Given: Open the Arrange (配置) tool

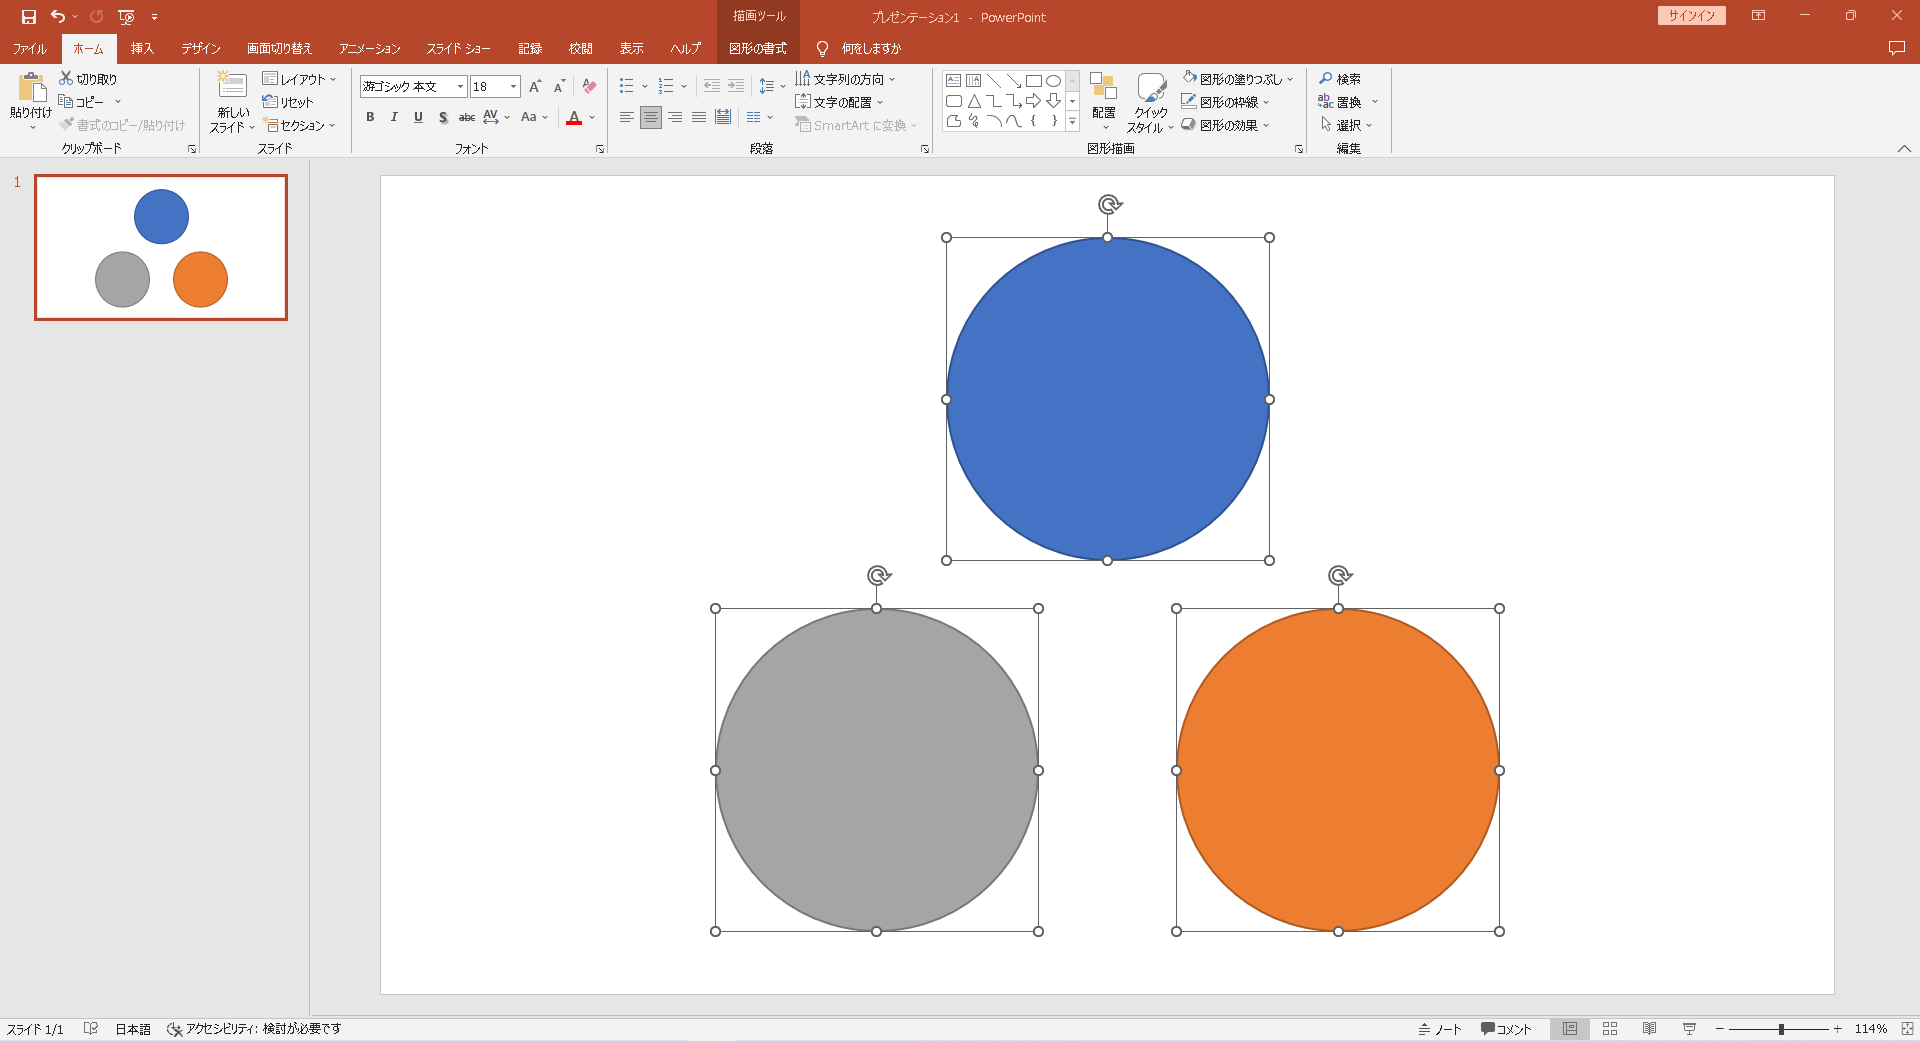Looking at the screenshot, I should [x=1104, y=101].
